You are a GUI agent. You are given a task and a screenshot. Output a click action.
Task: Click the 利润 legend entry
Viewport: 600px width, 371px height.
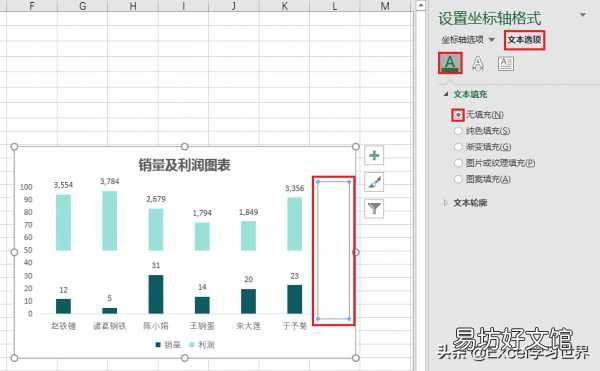click(x=202, y=345)
